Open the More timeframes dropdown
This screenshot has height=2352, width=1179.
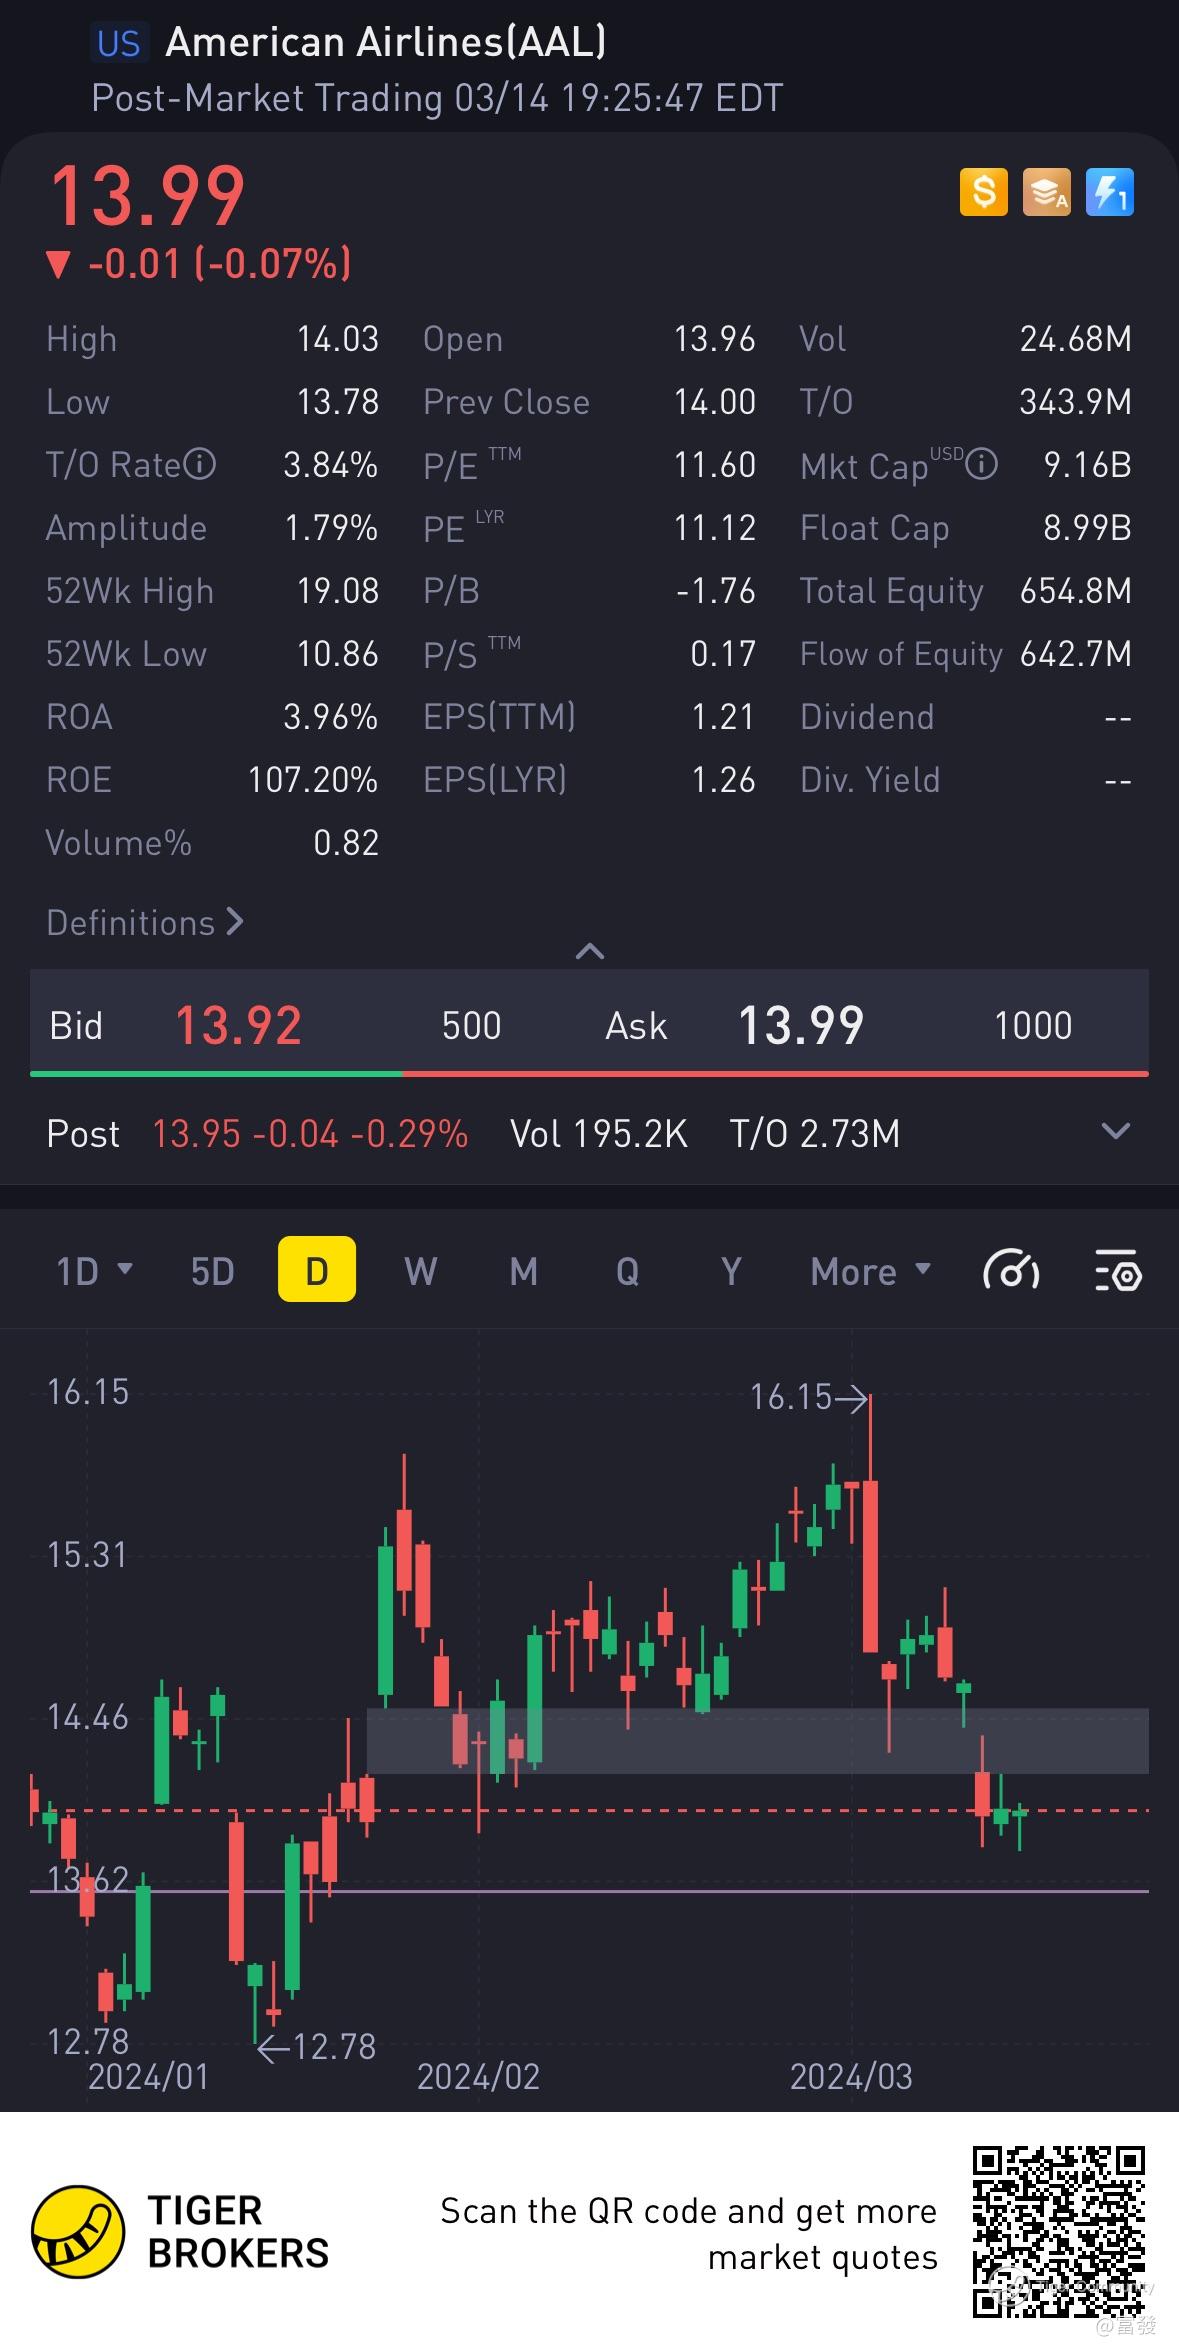pyautogui.click(x=870, y=1272)
